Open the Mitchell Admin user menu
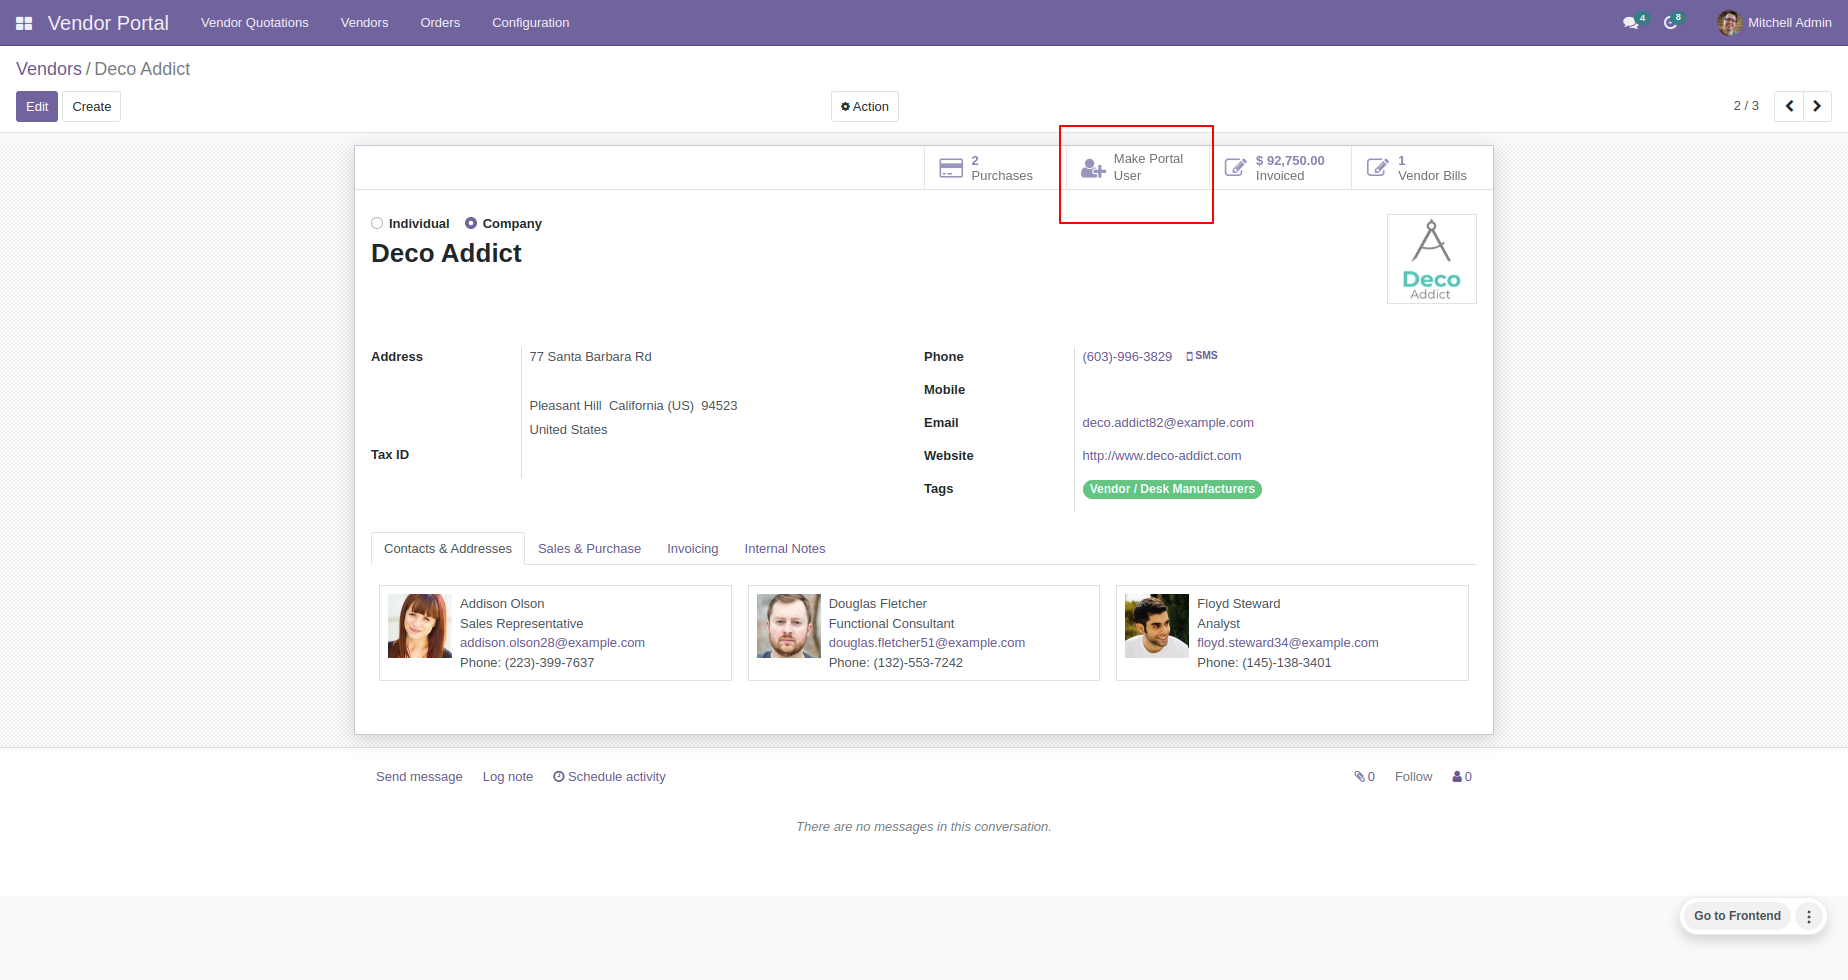The image size is (1848, 980). click(1775, 23)
